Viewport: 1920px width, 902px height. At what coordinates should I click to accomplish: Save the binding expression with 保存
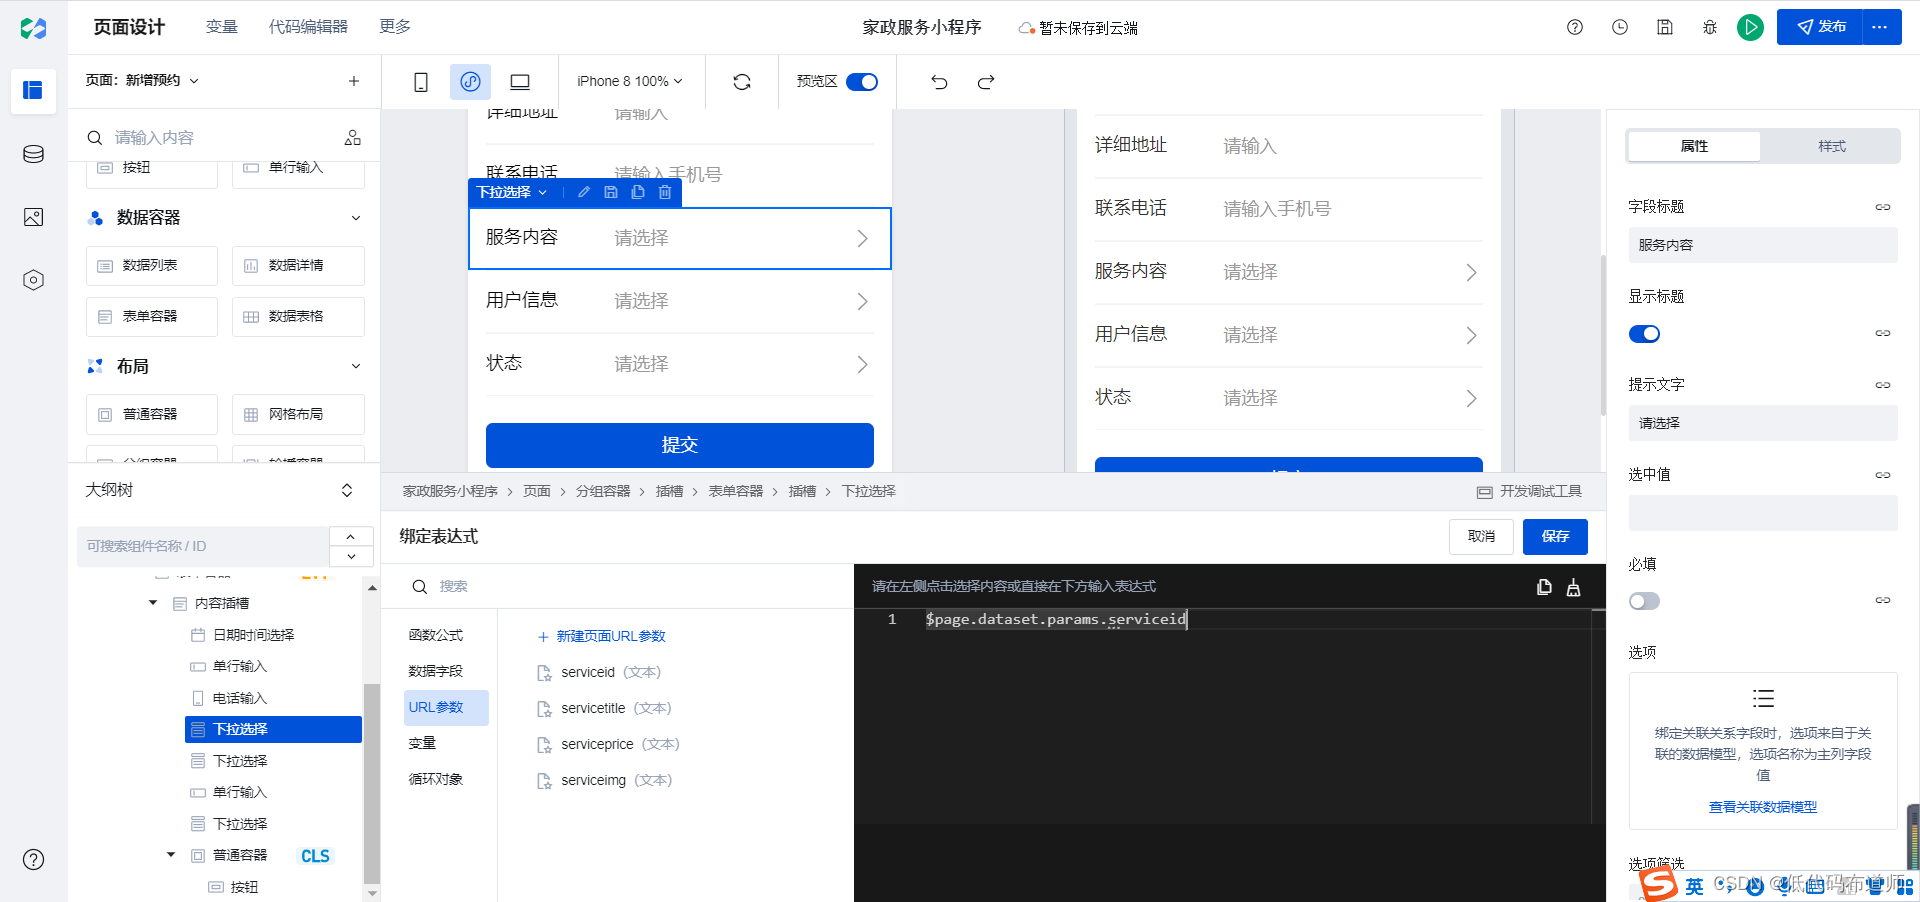[x=1555, y=537]
